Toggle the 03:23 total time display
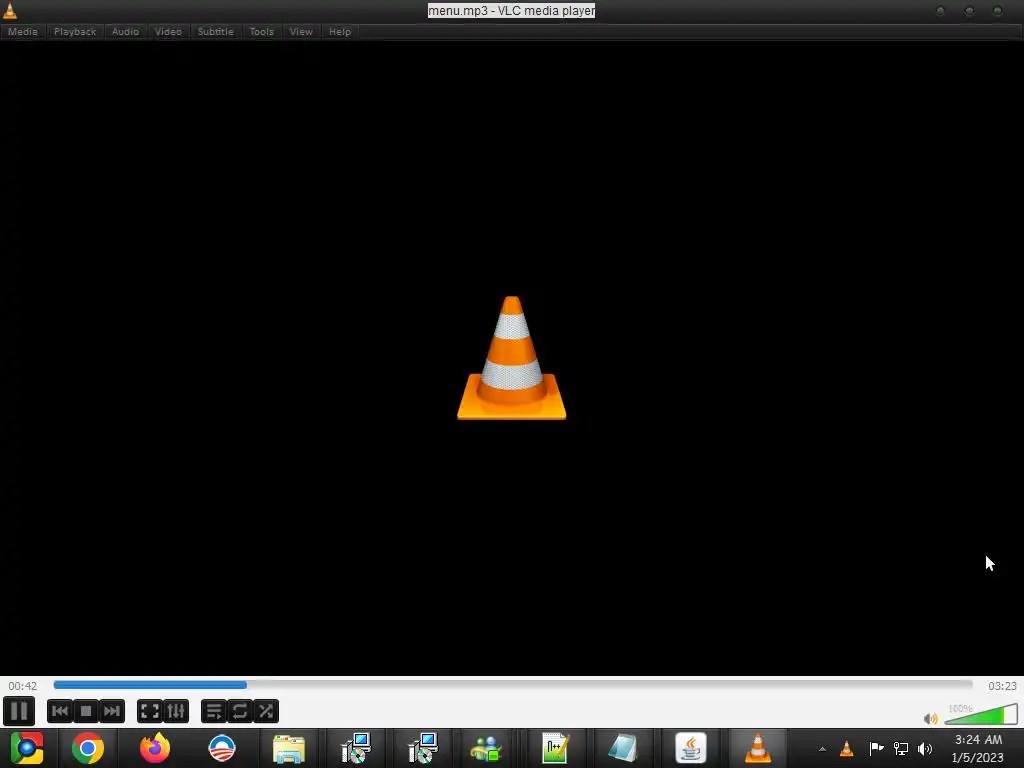This screenshot has height=768, width=1024. coord(1002,686)
